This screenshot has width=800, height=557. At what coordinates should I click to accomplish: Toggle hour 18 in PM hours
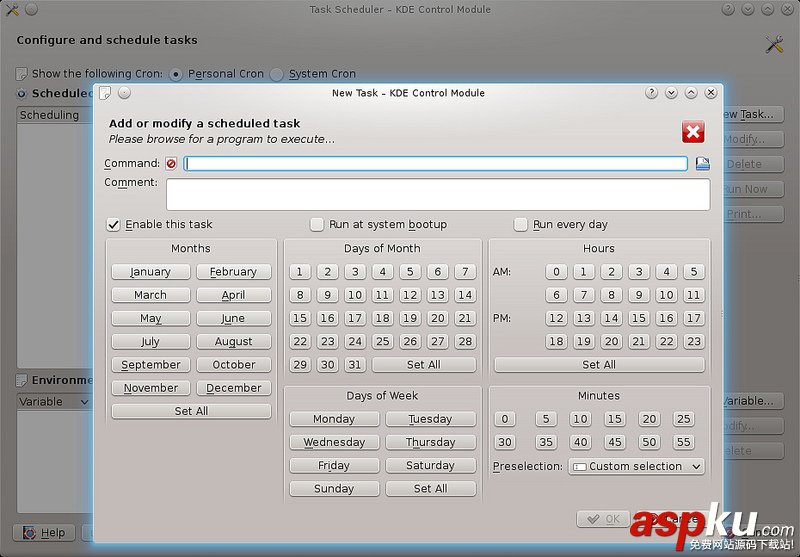coord(556,341)
